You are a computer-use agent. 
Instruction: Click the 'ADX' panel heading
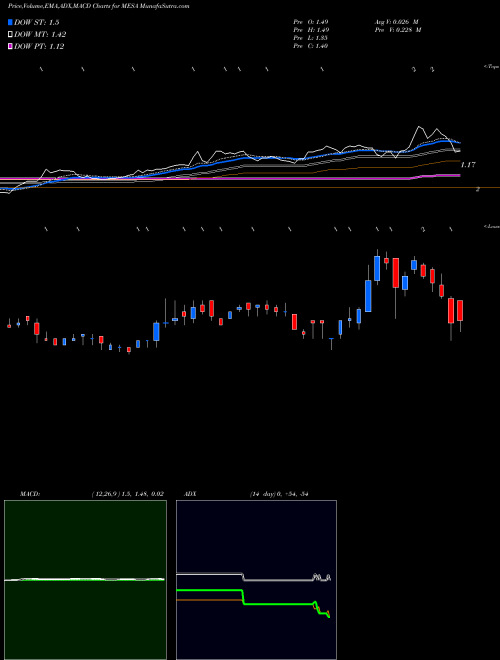pos(190,494)
